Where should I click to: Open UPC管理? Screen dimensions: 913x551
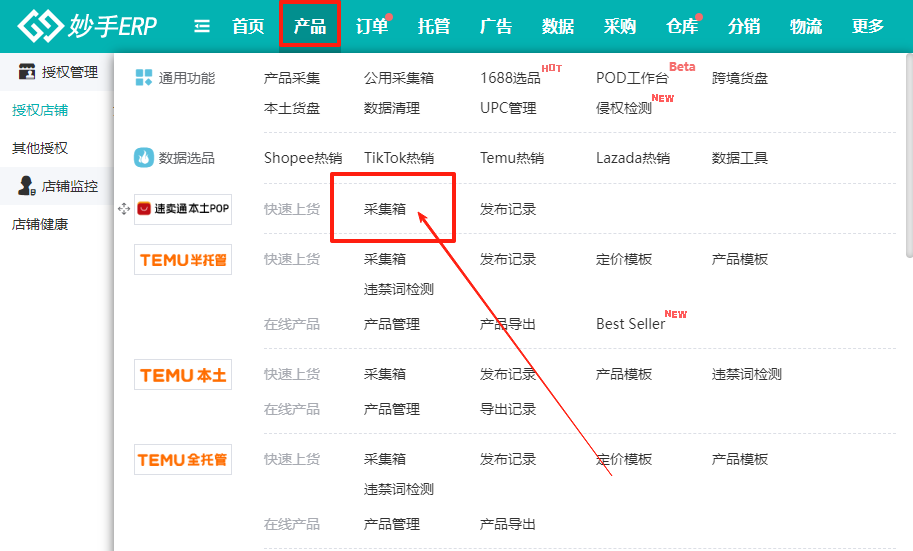pyautogui.click(x=508, y=108)
